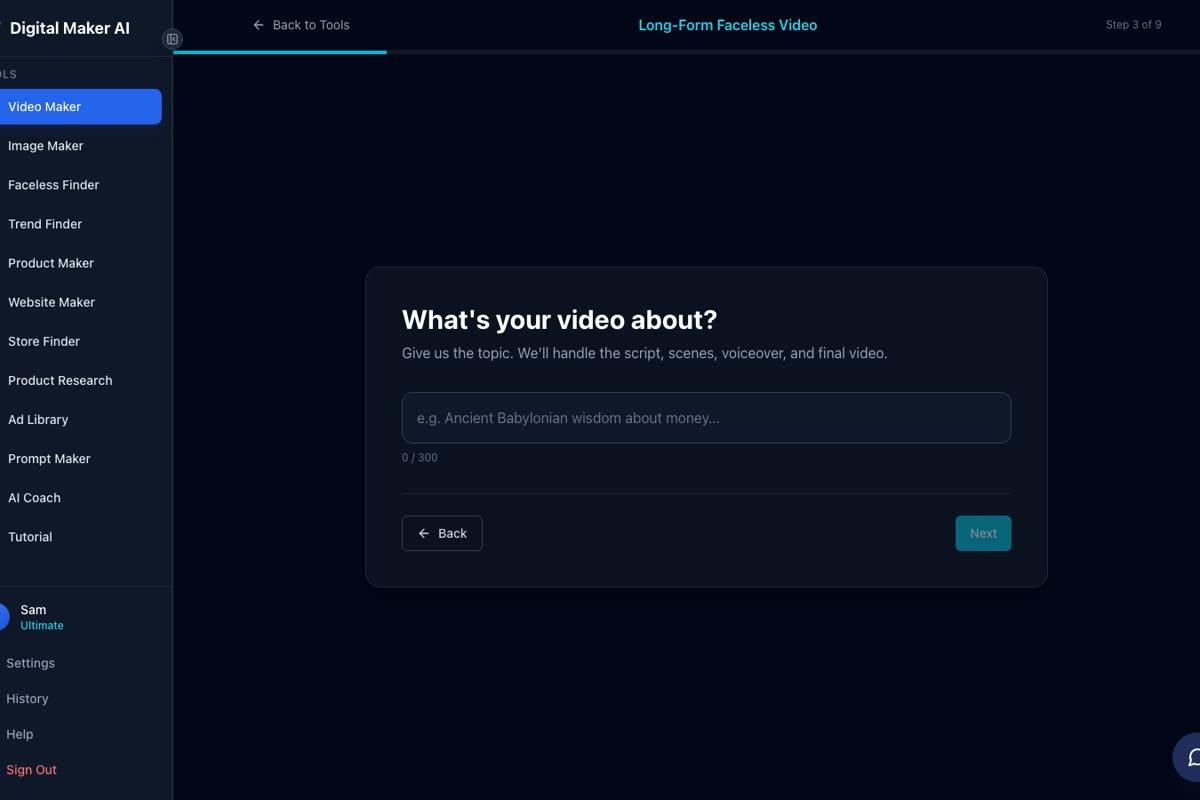Image resolution: width=1200 pixels, height=800 pixels.
Task: Click Sign Out
Action: pyautogui.click(x=31, y=770)
